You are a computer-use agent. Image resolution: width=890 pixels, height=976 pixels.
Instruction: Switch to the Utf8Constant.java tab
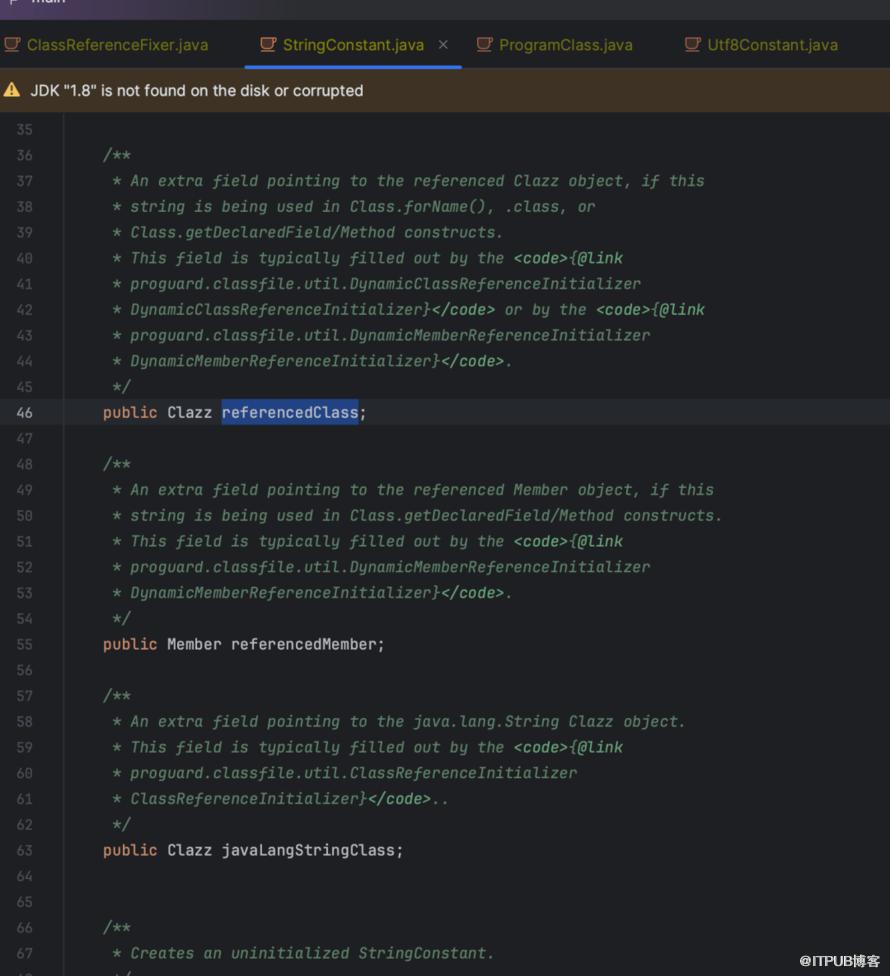(772, 45)
